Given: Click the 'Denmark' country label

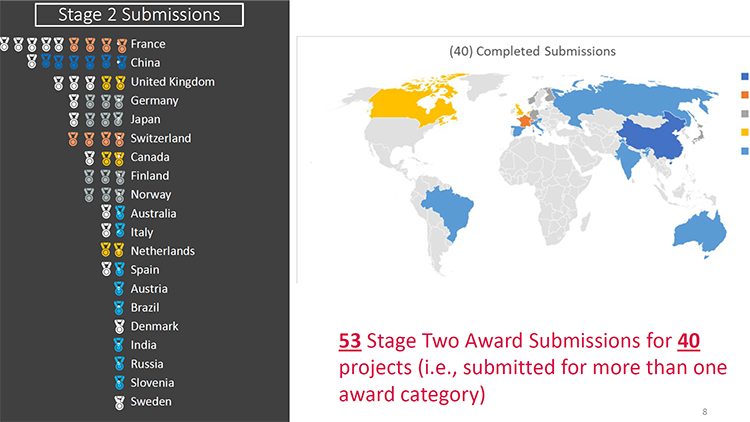Looking at the screenshot, I should pyautogui.click(x=154, y=326).
